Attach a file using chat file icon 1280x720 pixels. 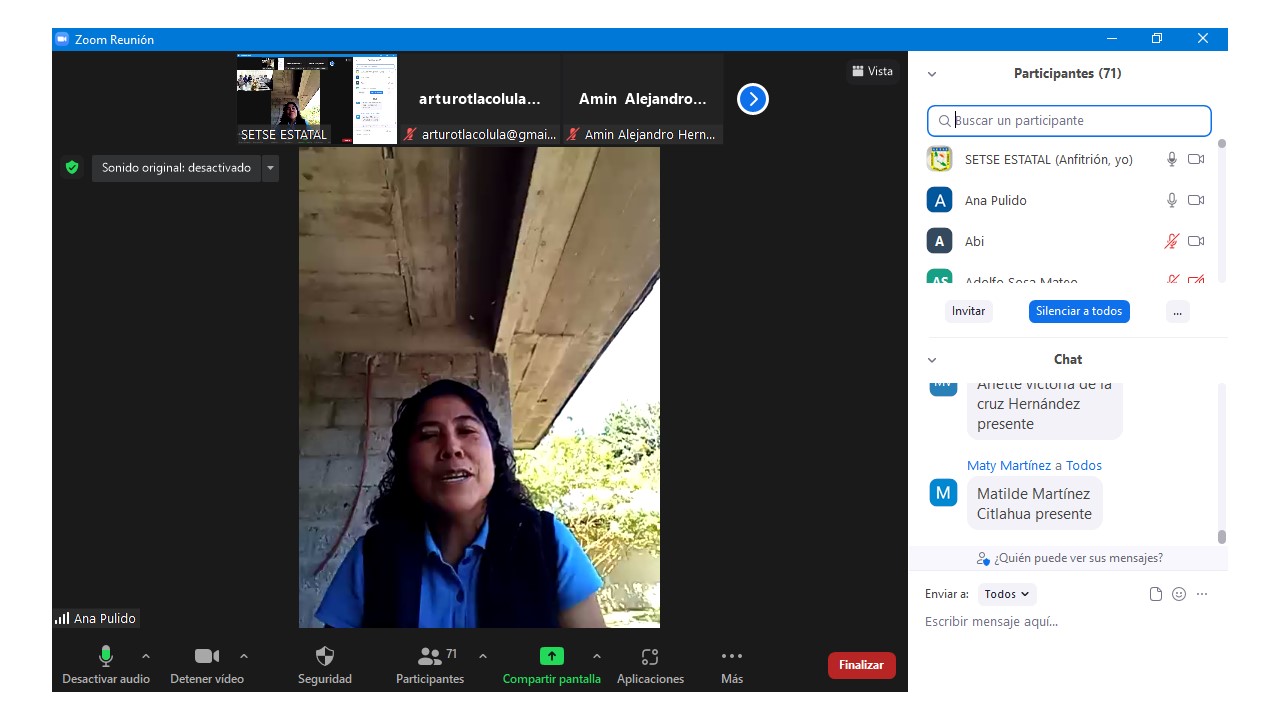click(x=1156, y=594)
